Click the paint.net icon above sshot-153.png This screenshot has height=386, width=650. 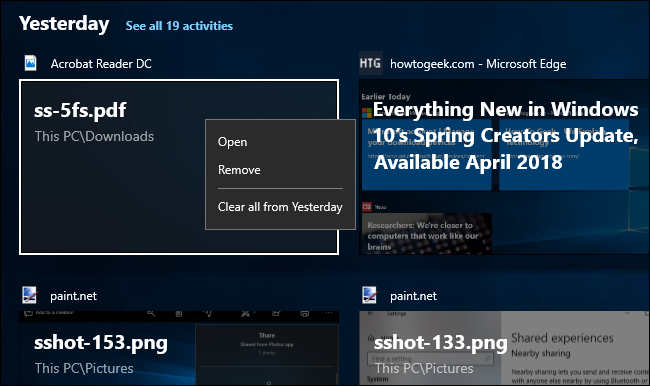click(30, 295)
